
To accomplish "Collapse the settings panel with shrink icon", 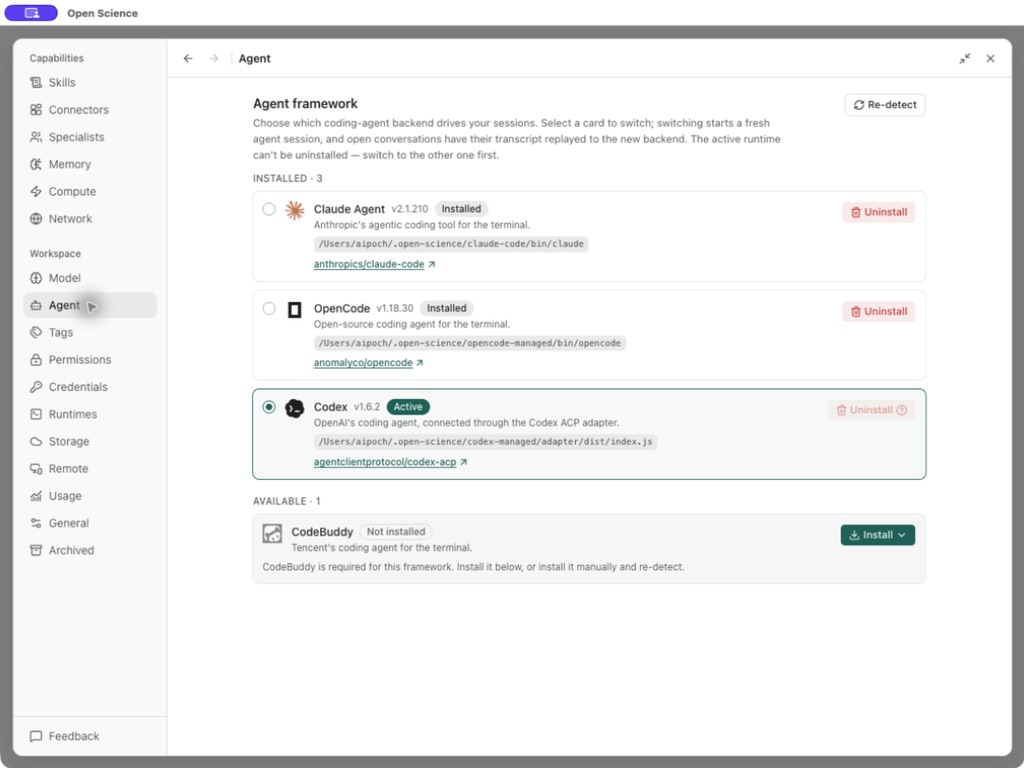I will pos(965,59).
